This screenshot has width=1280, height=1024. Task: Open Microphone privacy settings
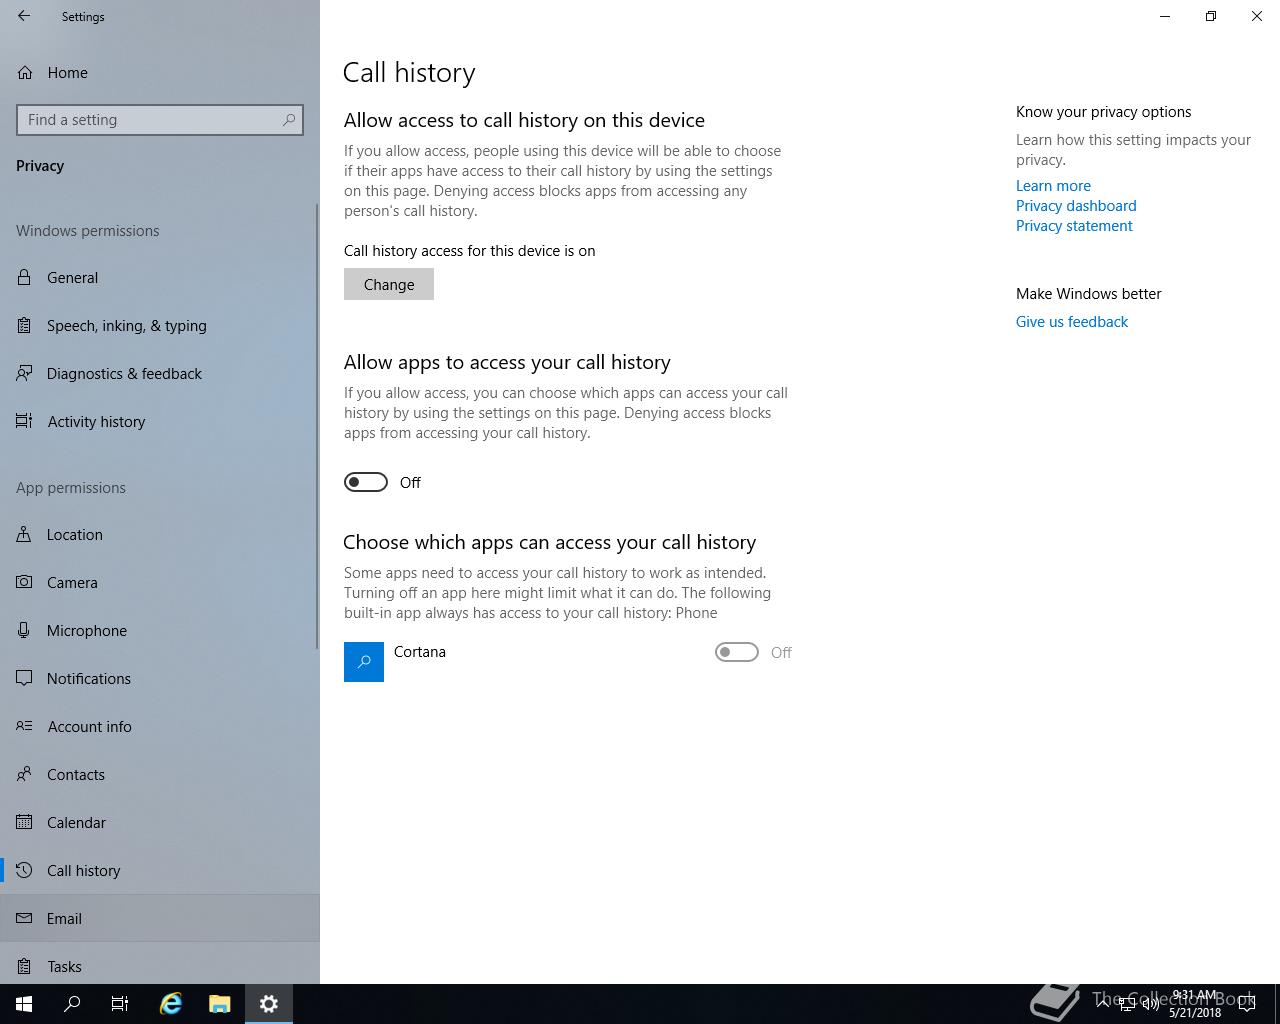point(158,630)
